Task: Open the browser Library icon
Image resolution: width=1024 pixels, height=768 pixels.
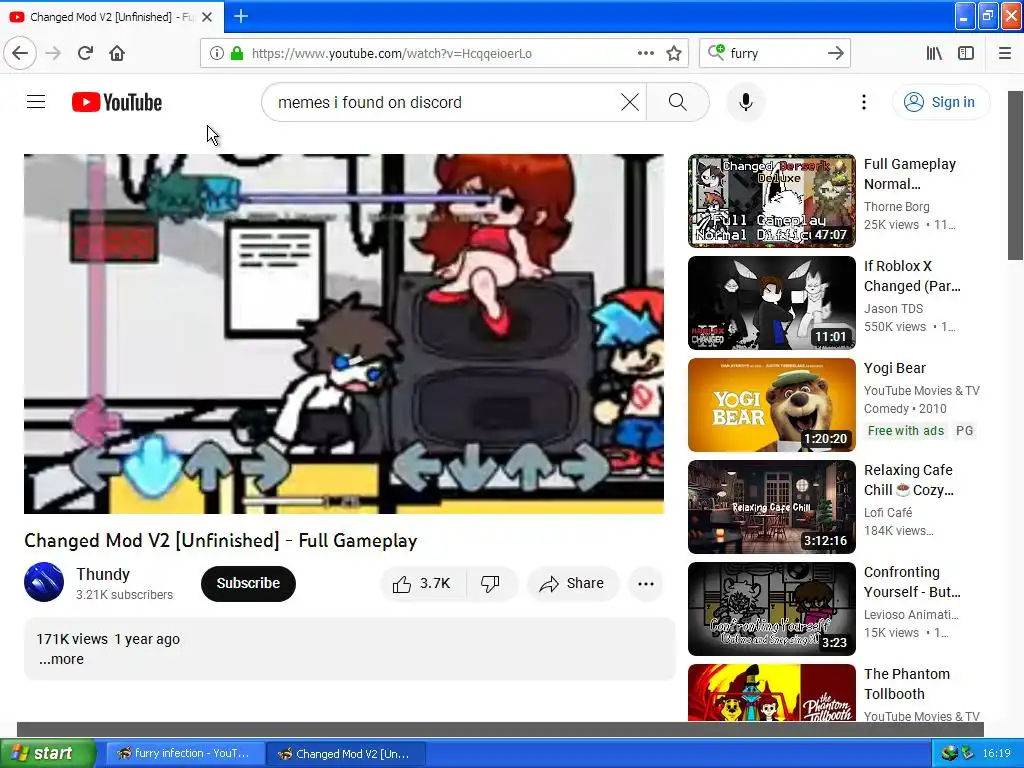Action: point(934,54)
